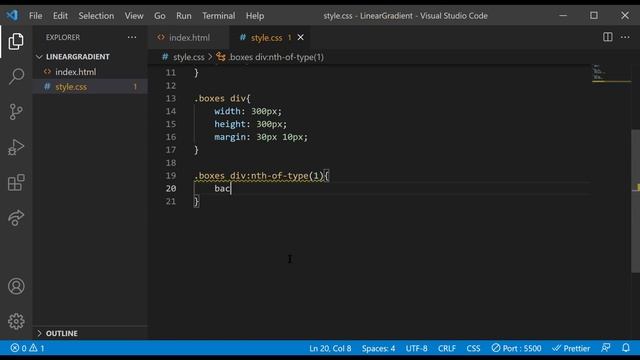This screenshot has height=360, width=640.
Task: Open the Go menu
Action: click(160, 16)
